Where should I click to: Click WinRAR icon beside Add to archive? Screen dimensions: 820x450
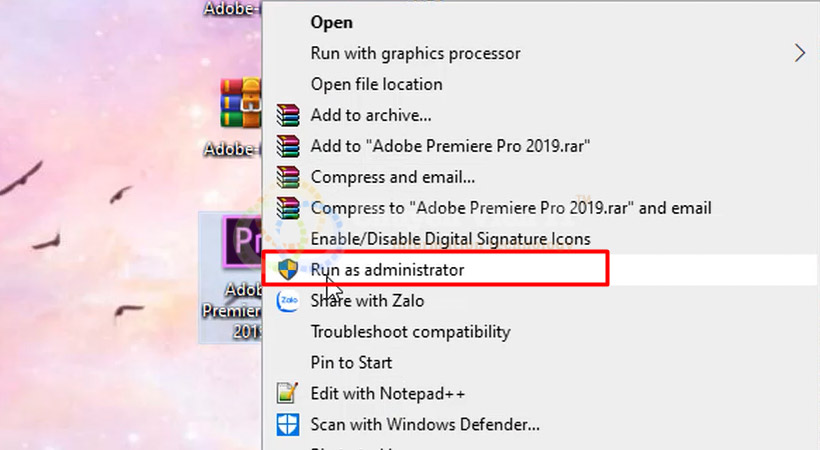click(x=288, y=115)
